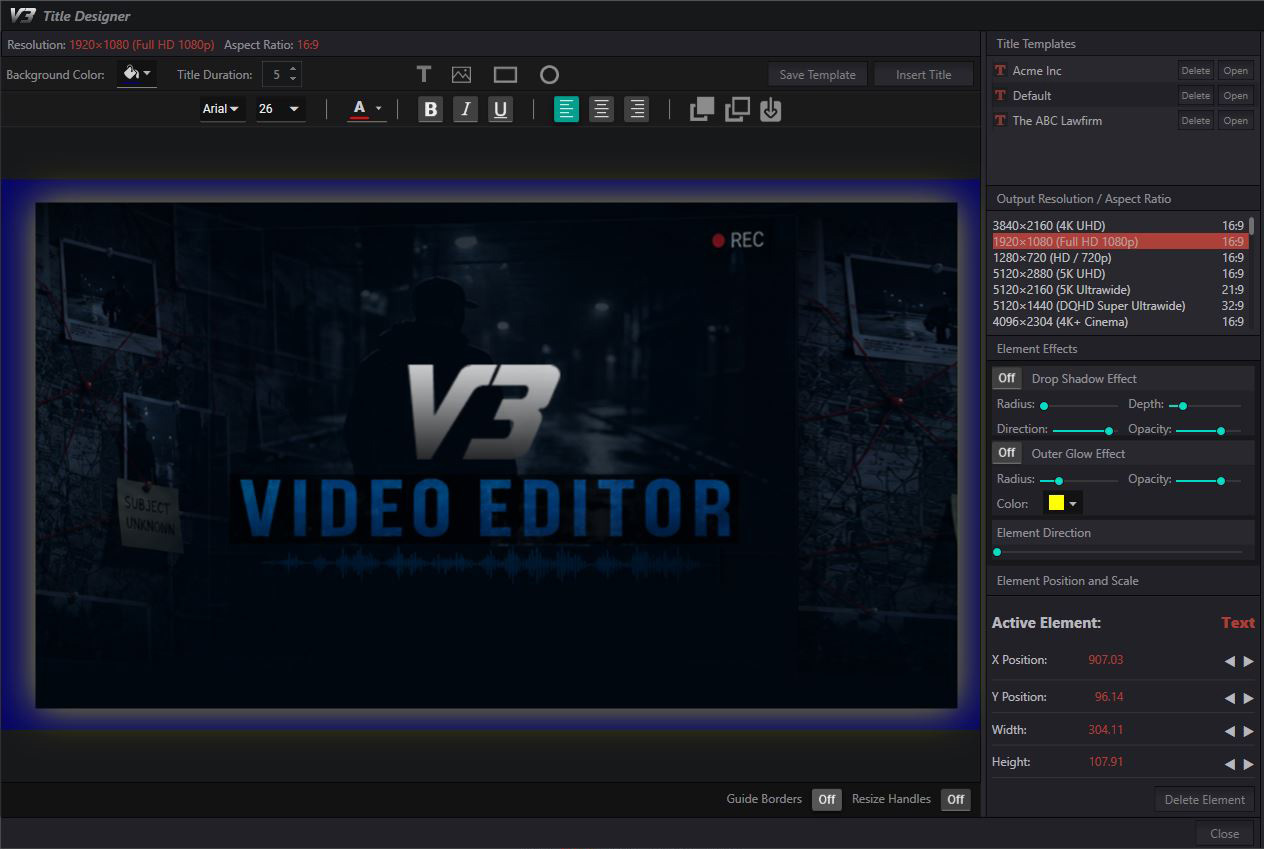
Task: Send element to back icon
Action: click(x=737, y=109)
